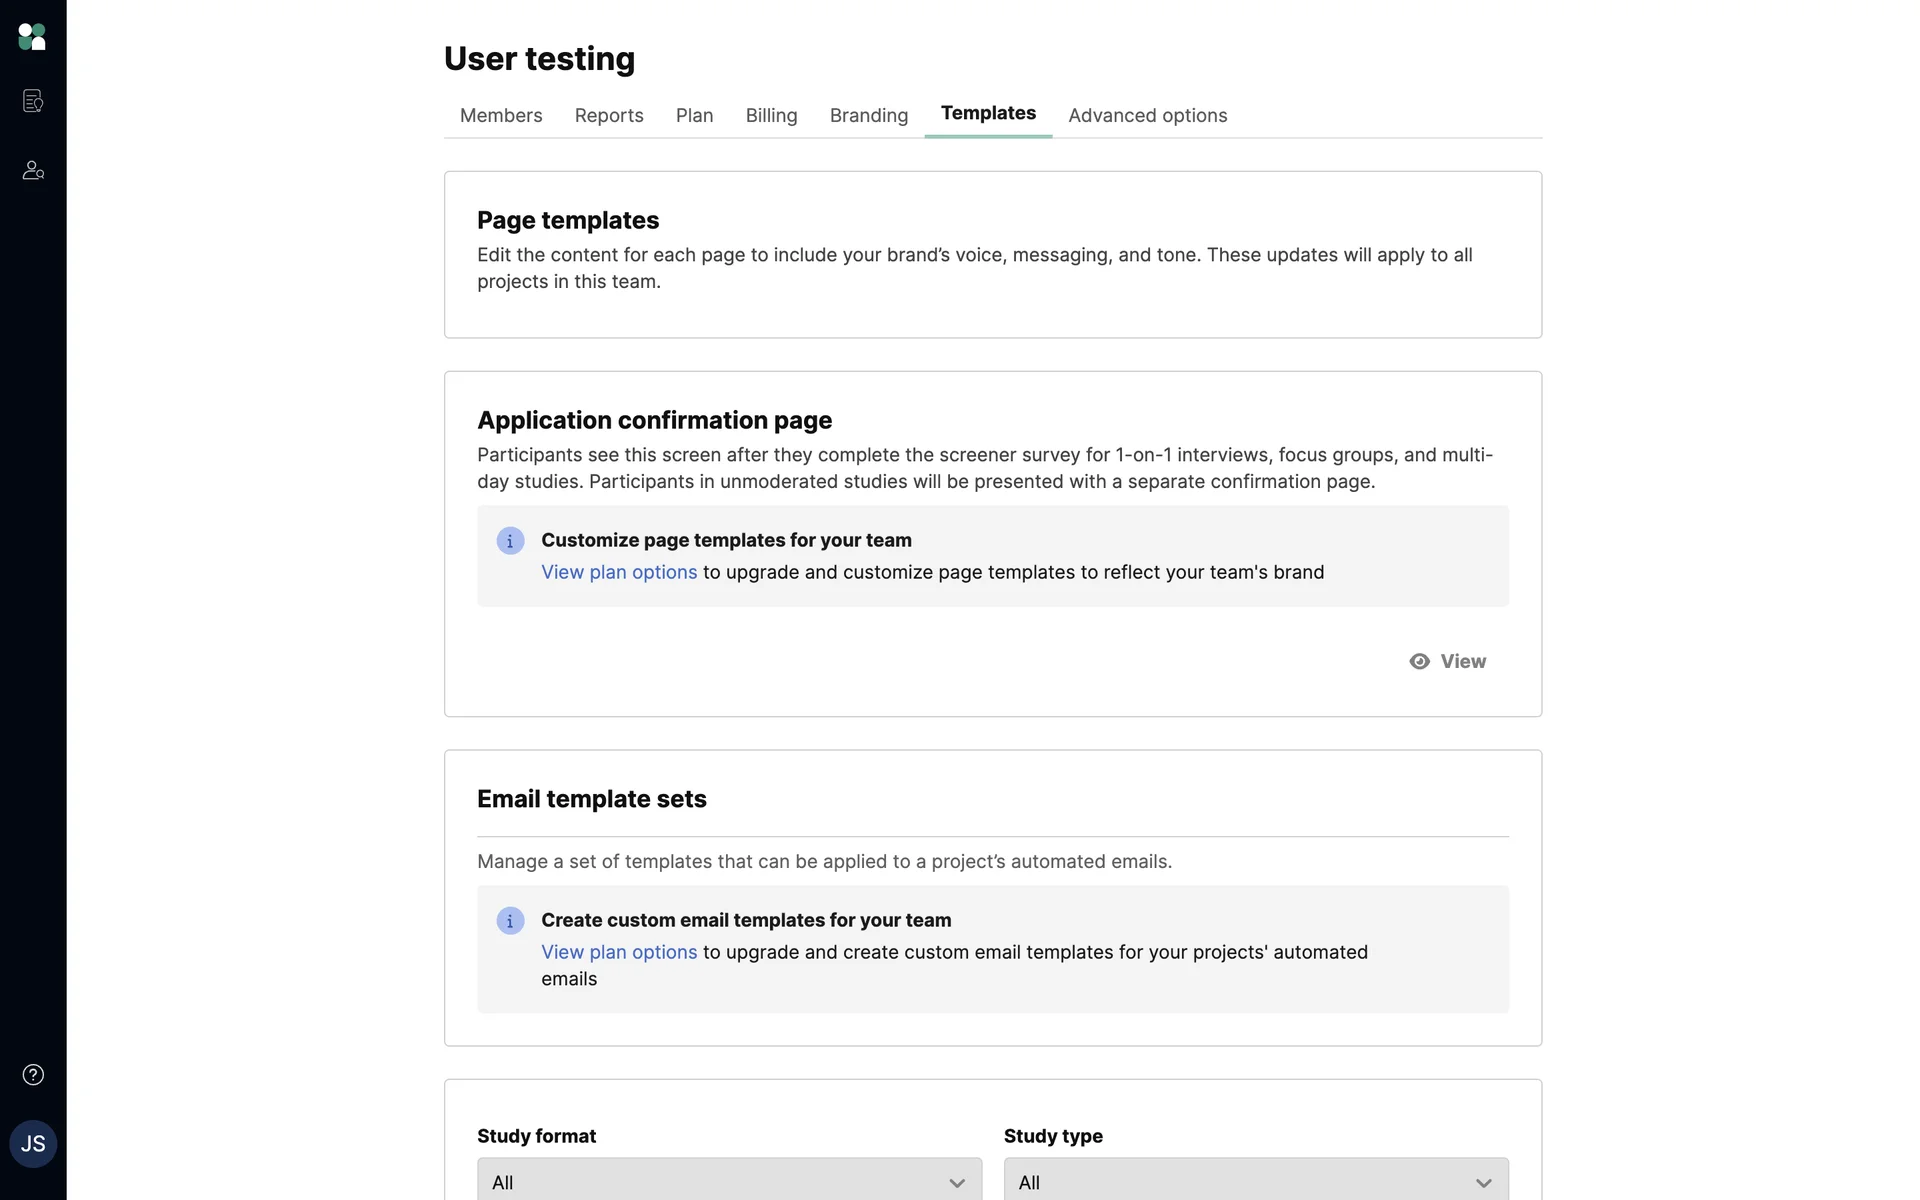Image resolution: width=1920 pixels, height=1200 pixels.
Task: Click View plan options for email templates
Action: tap(619, 952)
